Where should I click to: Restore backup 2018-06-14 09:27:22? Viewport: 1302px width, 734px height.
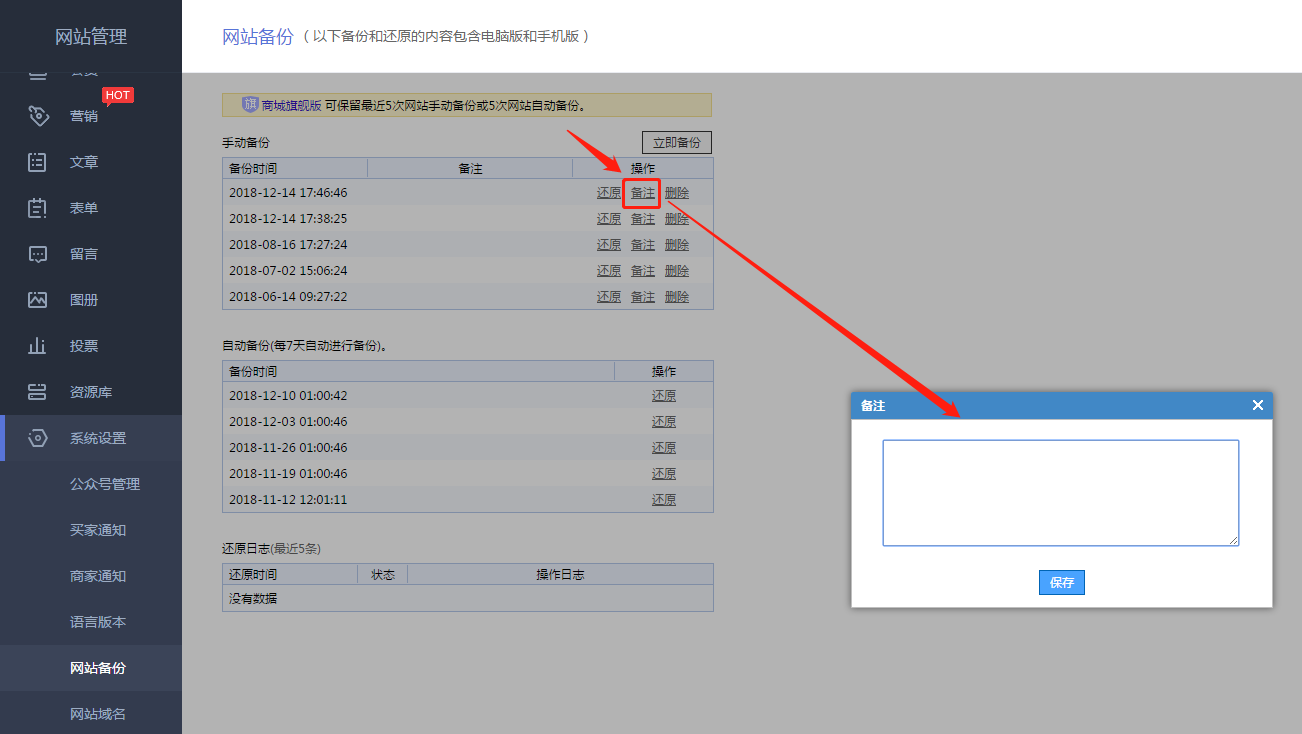click(x=609, y=297)
